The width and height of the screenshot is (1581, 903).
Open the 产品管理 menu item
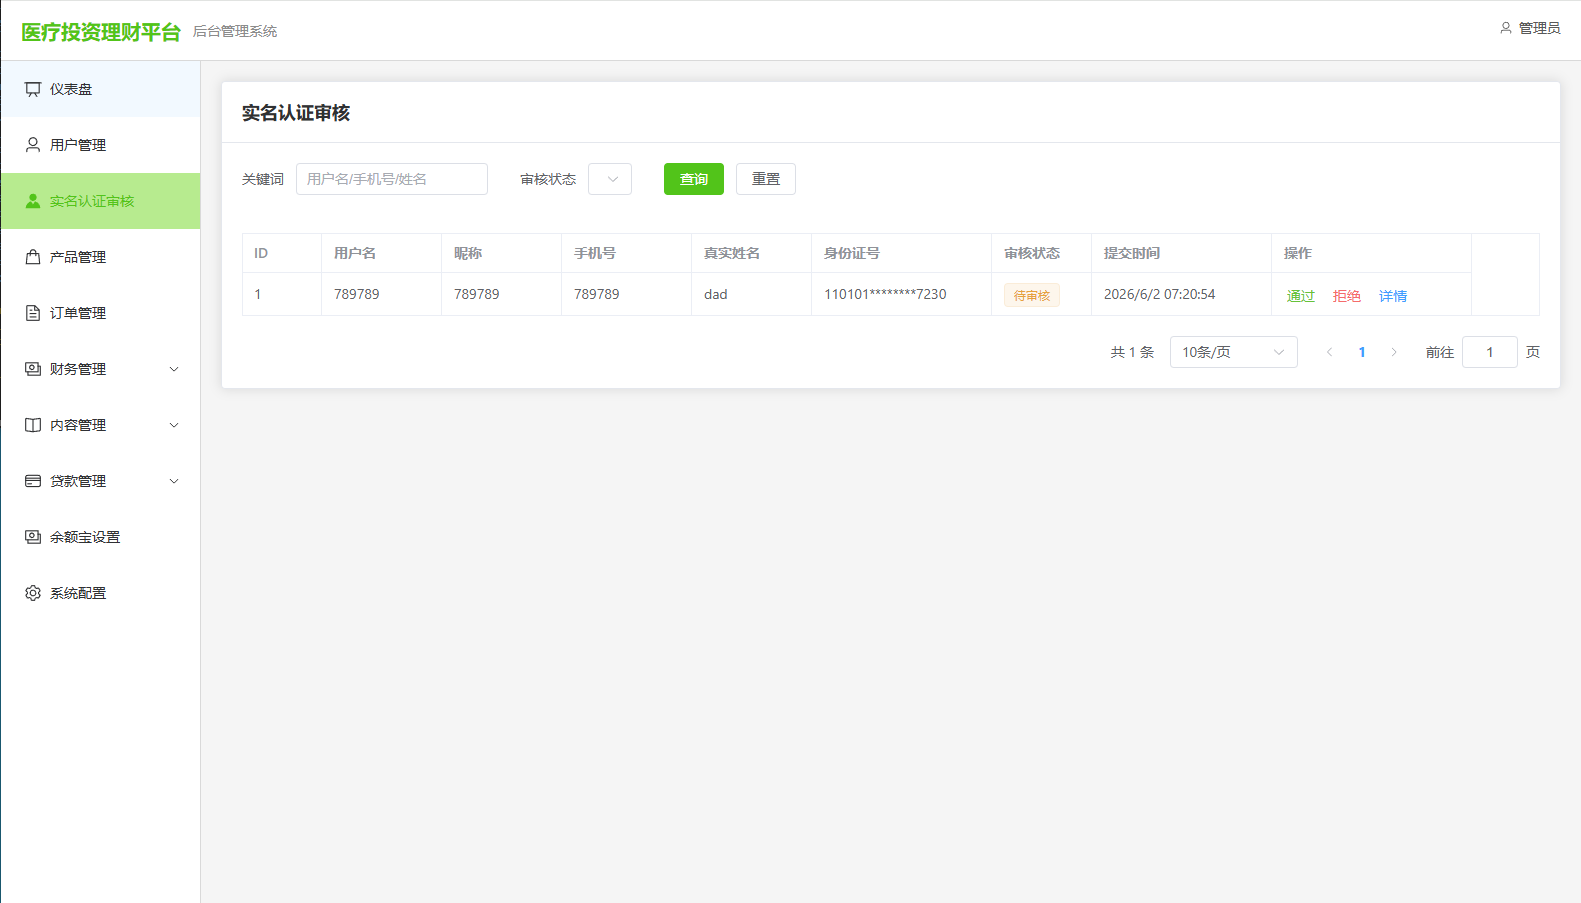coord(100,257)
